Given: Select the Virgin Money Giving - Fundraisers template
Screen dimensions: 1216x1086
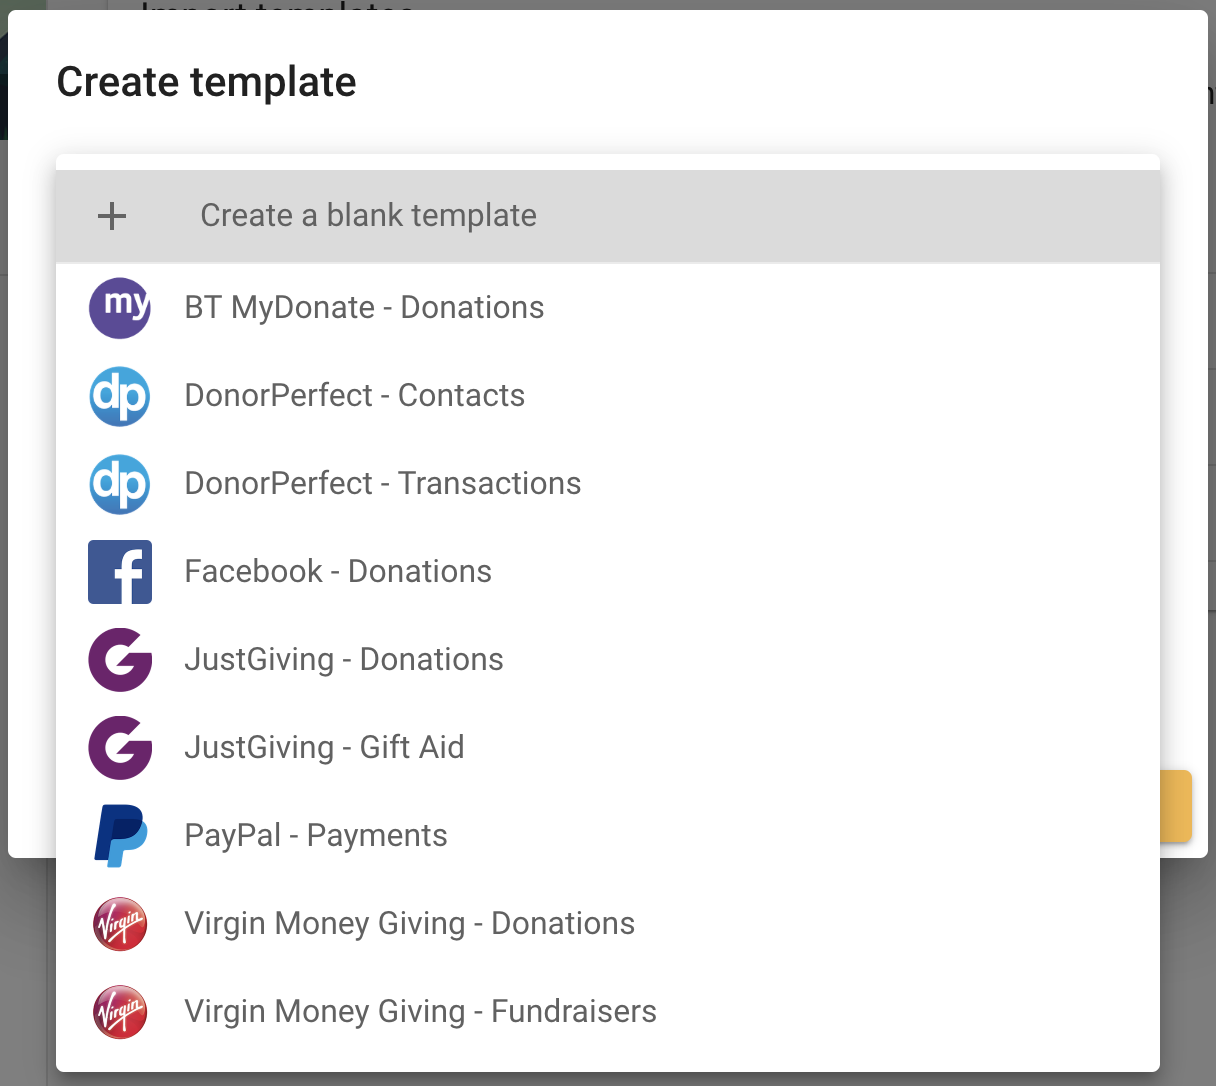Looking at the screenshot, I should (x=420, y=1011).
